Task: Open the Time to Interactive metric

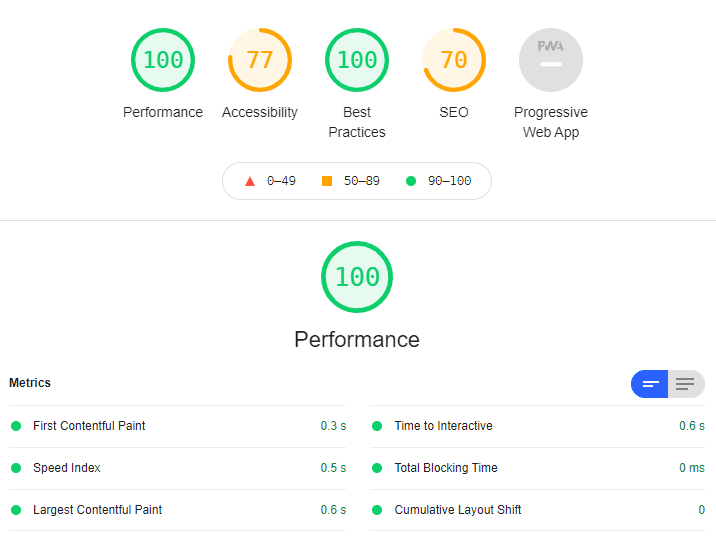Action: point(537,426)
